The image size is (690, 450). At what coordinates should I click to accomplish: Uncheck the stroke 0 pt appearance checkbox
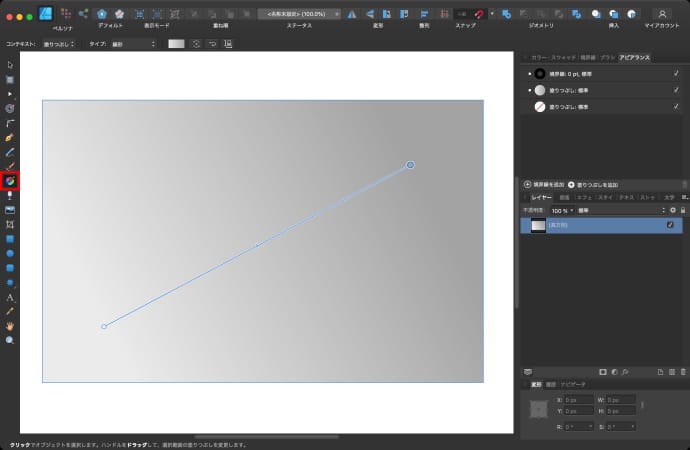[x=676, y=73]
